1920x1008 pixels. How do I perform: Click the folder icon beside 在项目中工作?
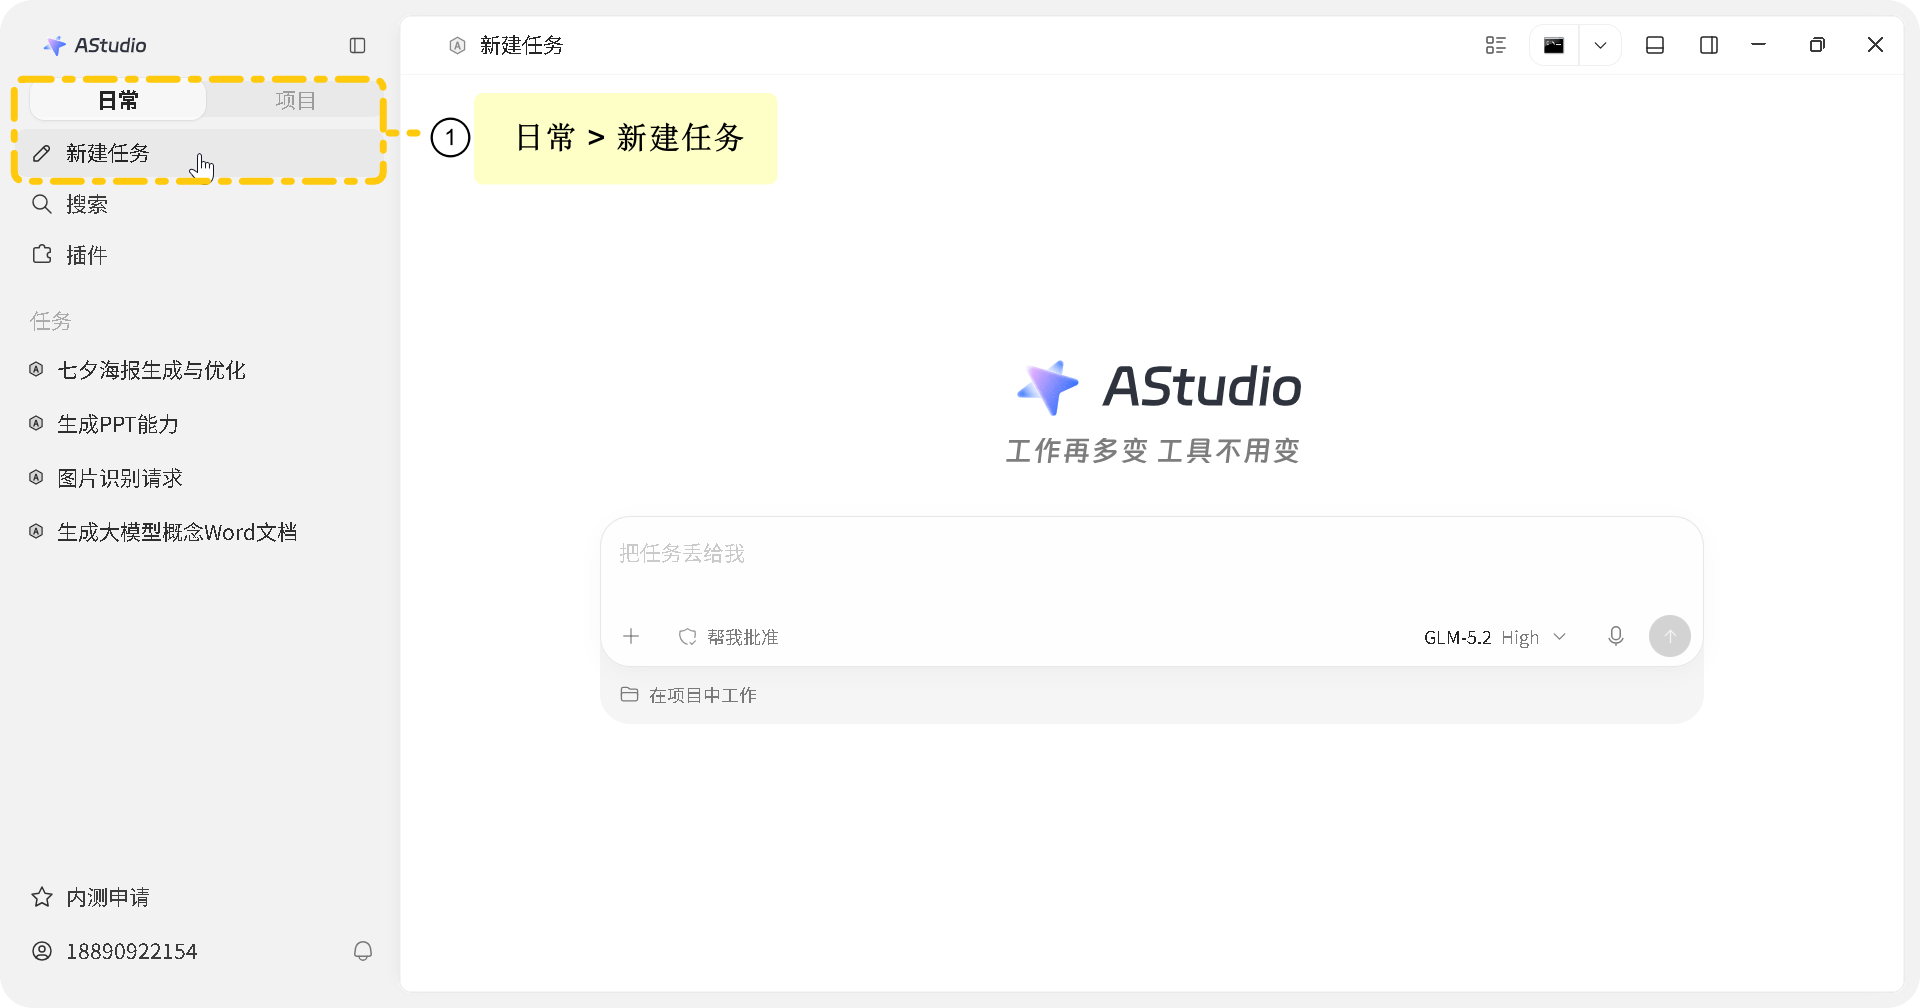(x=629, y=694)
